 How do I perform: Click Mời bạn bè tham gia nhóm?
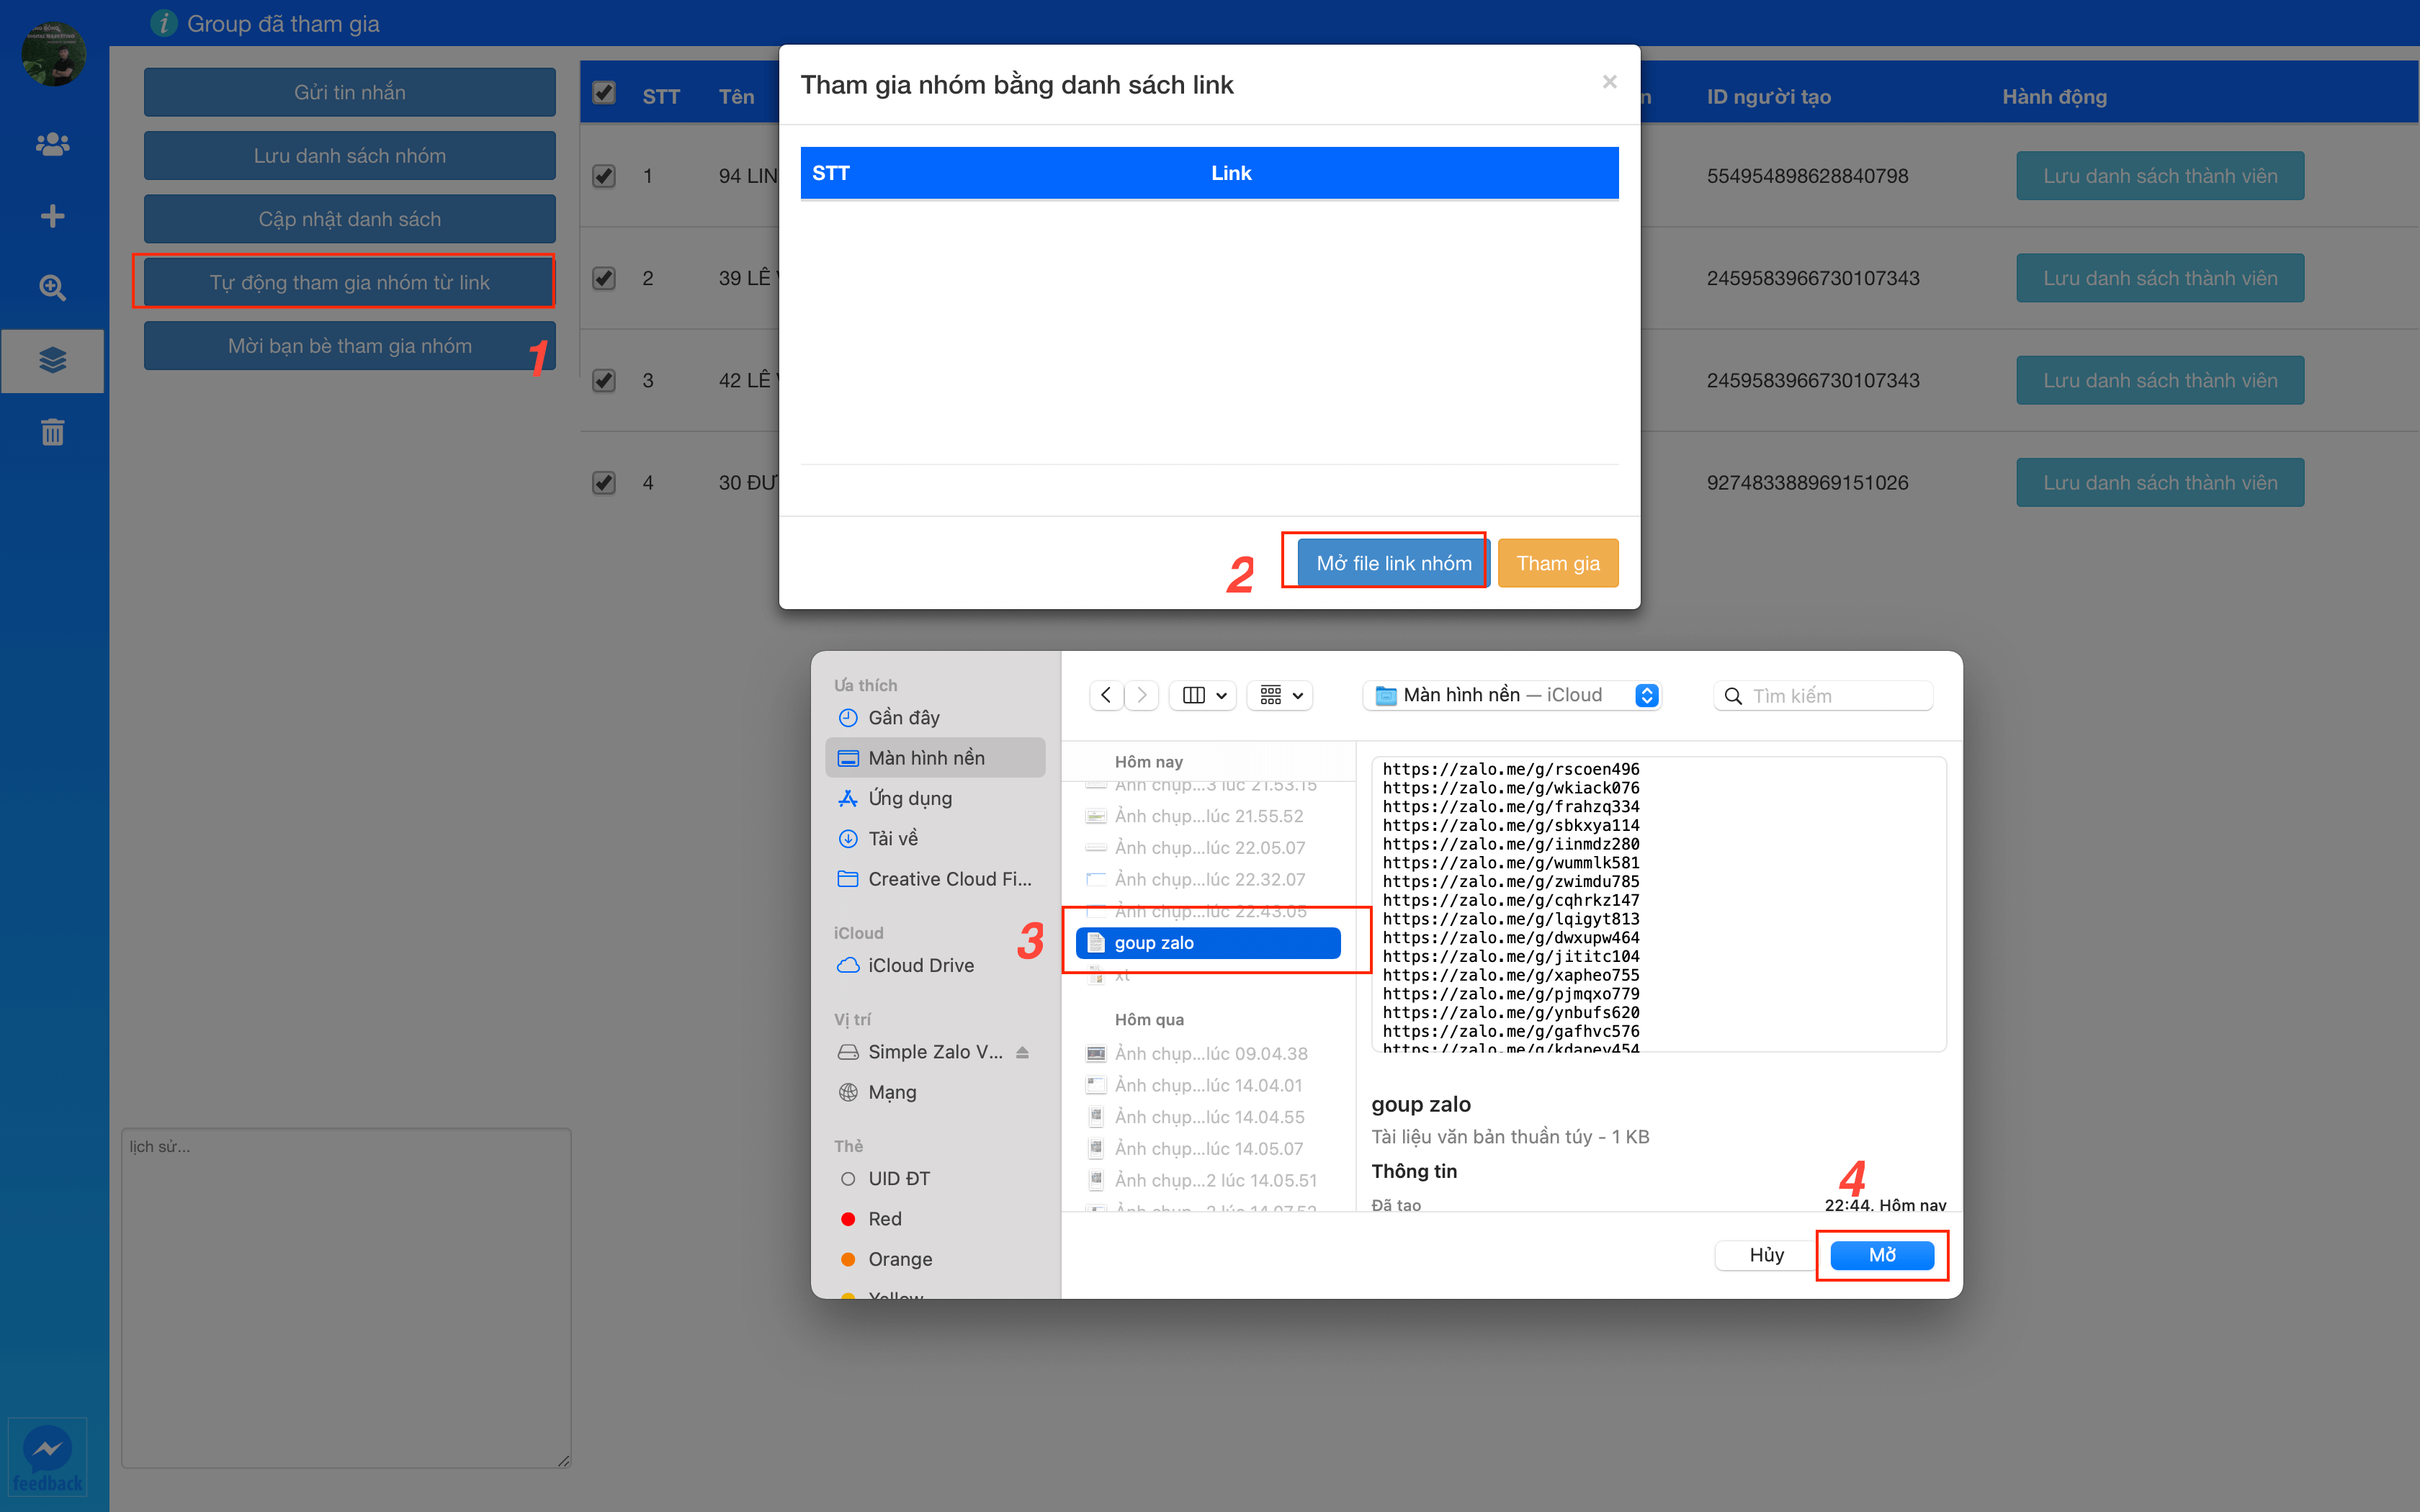coord(349,346)
